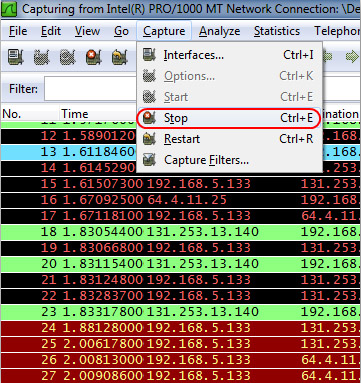
Task: Open the Go menu
Action: click(121, 31)
